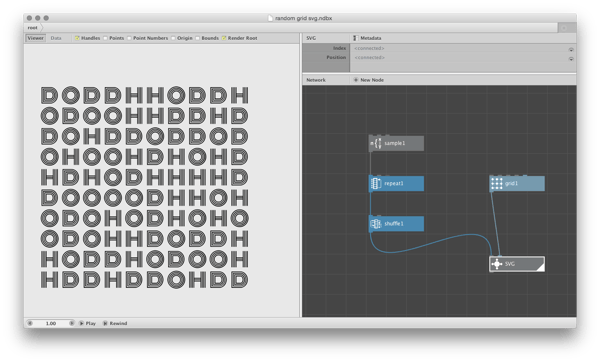This screenshot has height=362, width=600.
Task: Toggle the Origin checkbox
Action: [x=173, y=38]
